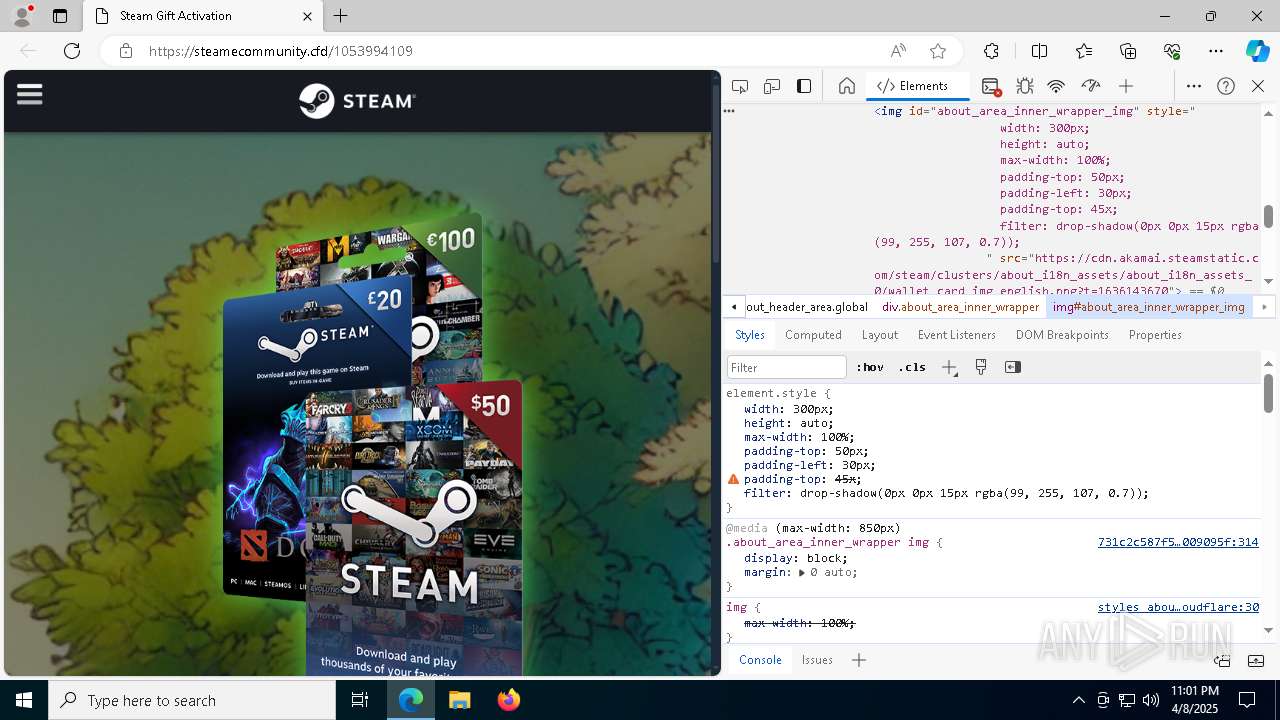The image size is (1280, 720).
Task: Open the DevTools Welcome home tab
Action: (847, 86)
